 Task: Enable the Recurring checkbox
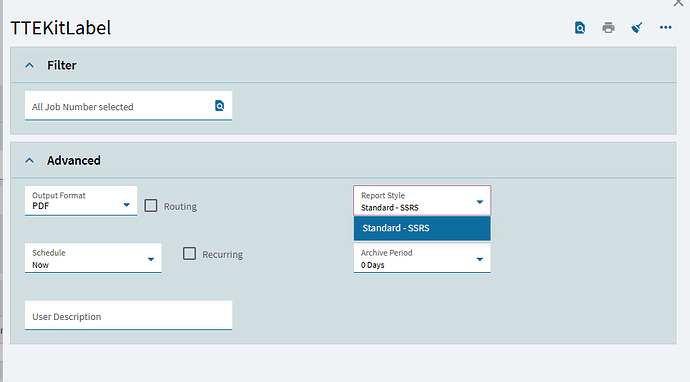pyautogui.click(x=189, y=253)
